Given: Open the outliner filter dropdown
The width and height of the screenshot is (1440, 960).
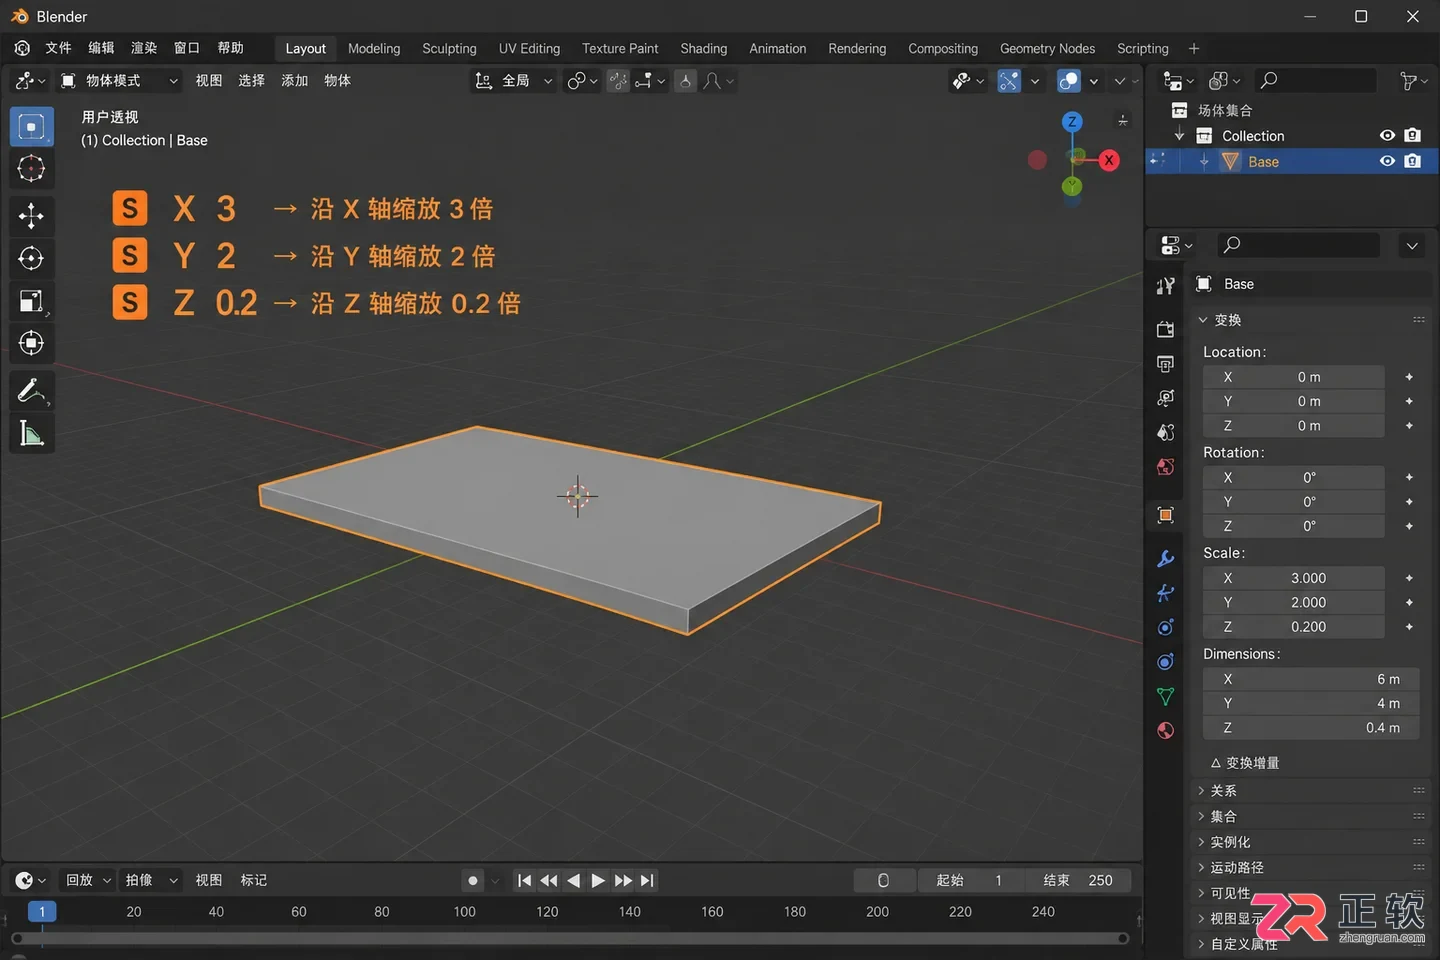Looking at the screenshot, I should (x=1413, y=81).
